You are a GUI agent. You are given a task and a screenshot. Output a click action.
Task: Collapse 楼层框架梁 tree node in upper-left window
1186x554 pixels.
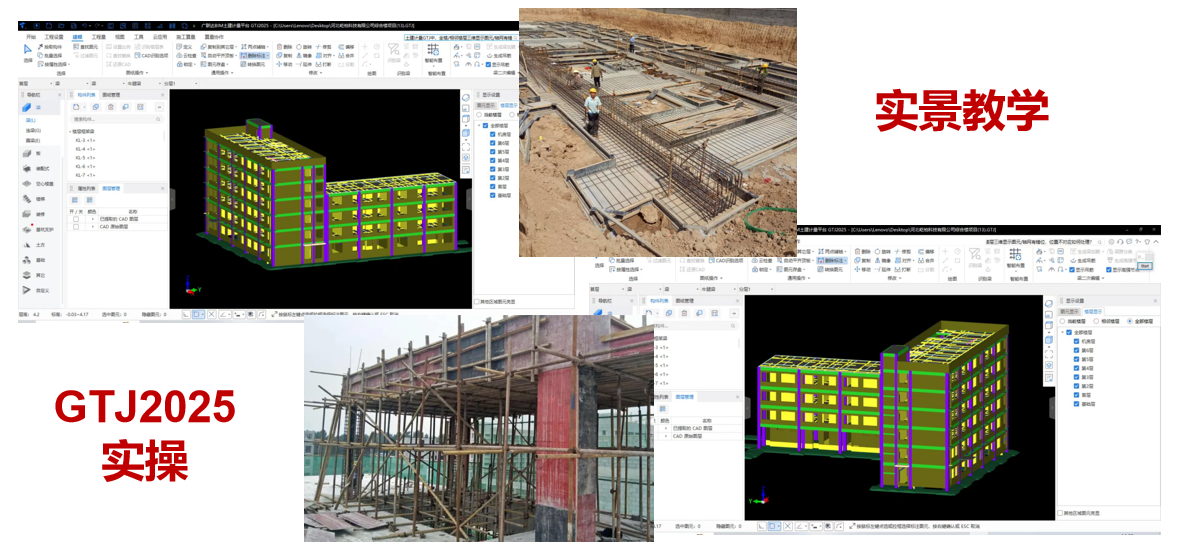pos(70,132)
